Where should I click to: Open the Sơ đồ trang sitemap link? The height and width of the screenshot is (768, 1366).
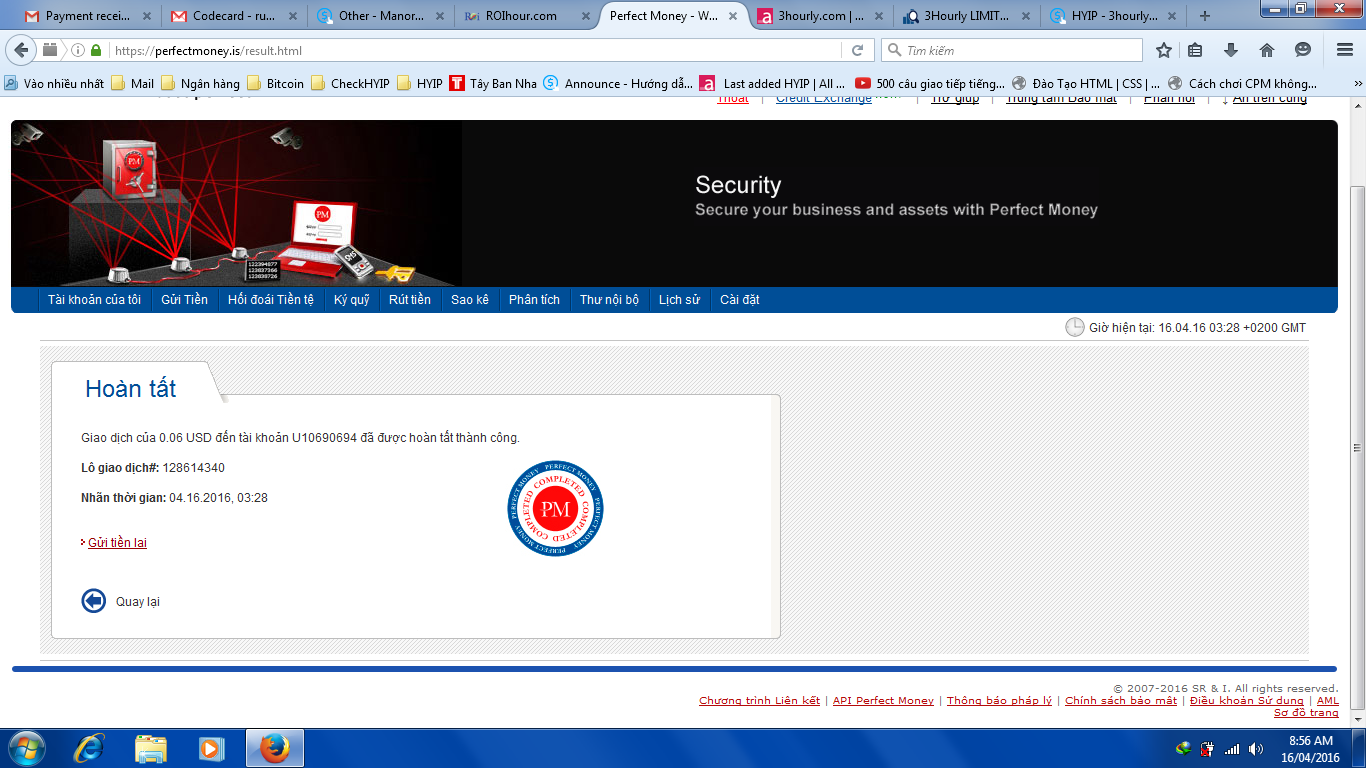click(1306, 713)
